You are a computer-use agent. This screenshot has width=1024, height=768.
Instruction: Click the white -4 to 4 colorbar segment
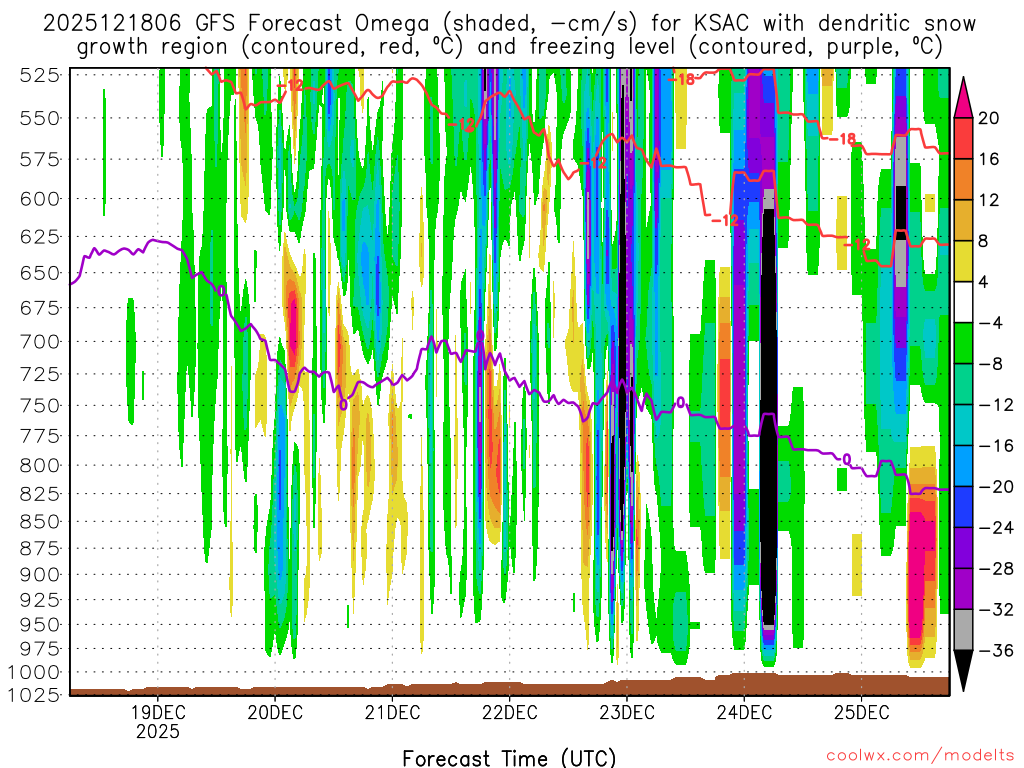(963, 302)
